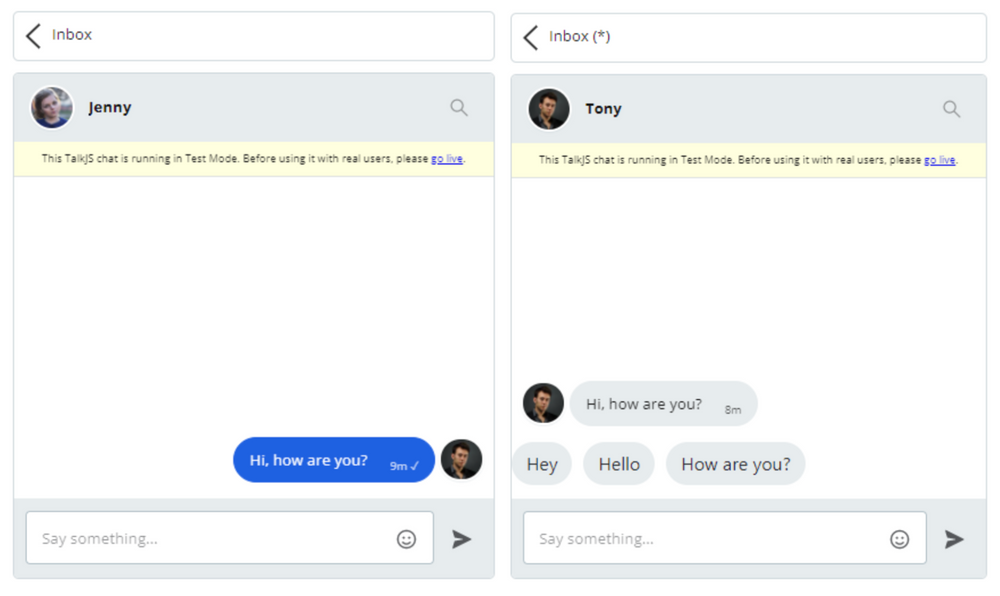Select the Hello quick reply

(x=618, y=463)
